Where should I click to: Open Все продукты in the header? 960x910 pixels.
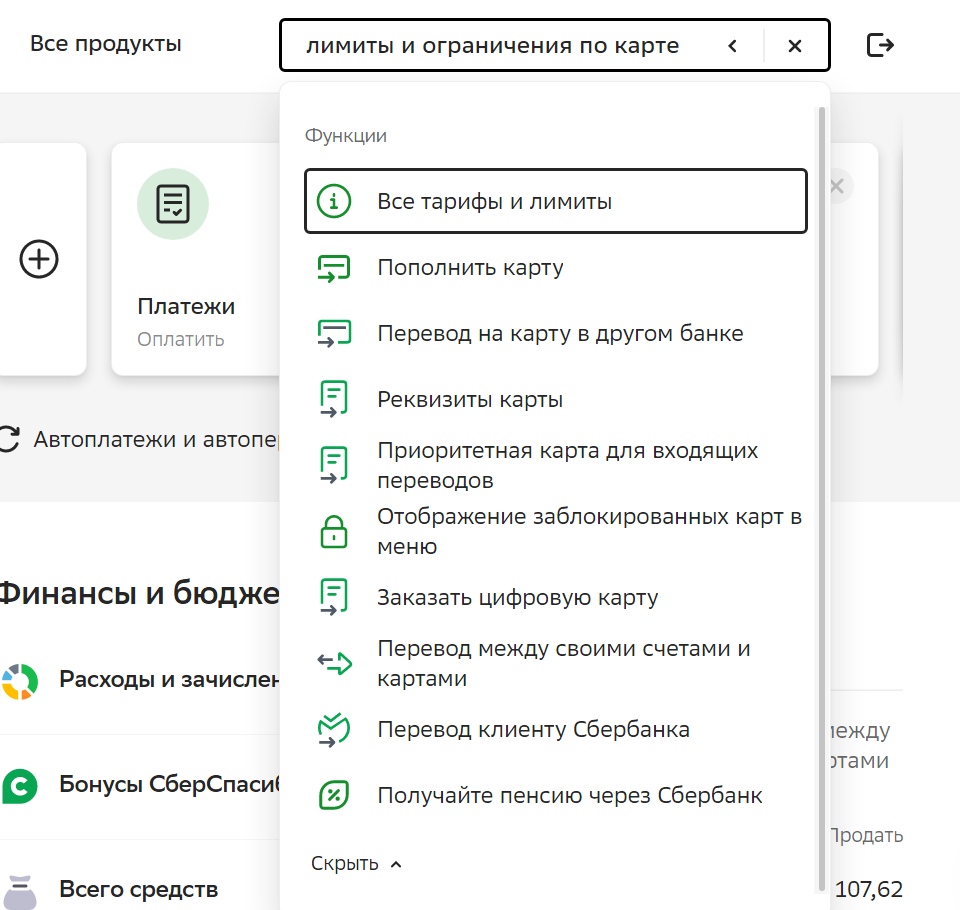tap(106, 44)
